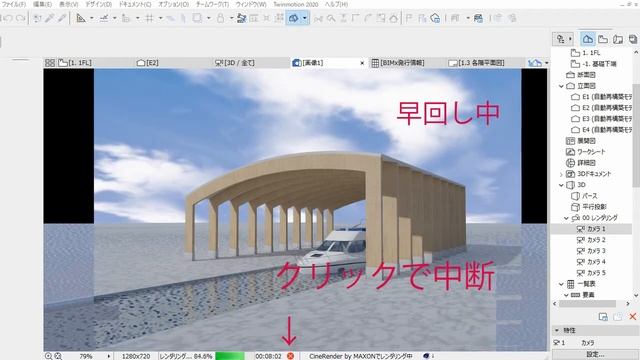Open the Twinmotion 2020 menu
Viewport: 640px width, 360px height.
coord(295,4)
